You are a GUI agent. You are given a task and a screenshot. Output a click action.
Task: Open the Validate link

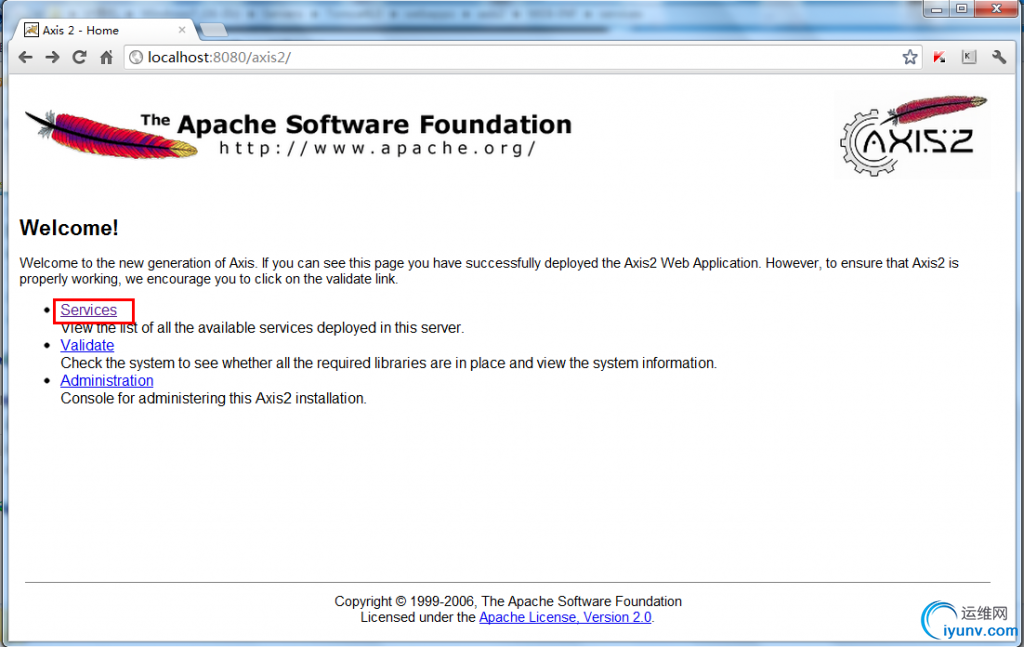(88, 345)
